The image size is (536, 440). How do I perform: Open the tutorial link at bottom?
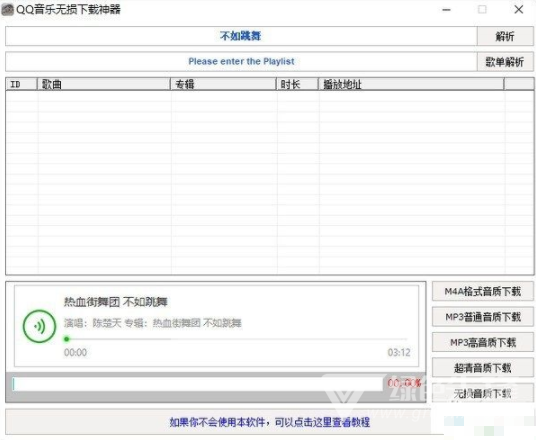coord(270,422)
